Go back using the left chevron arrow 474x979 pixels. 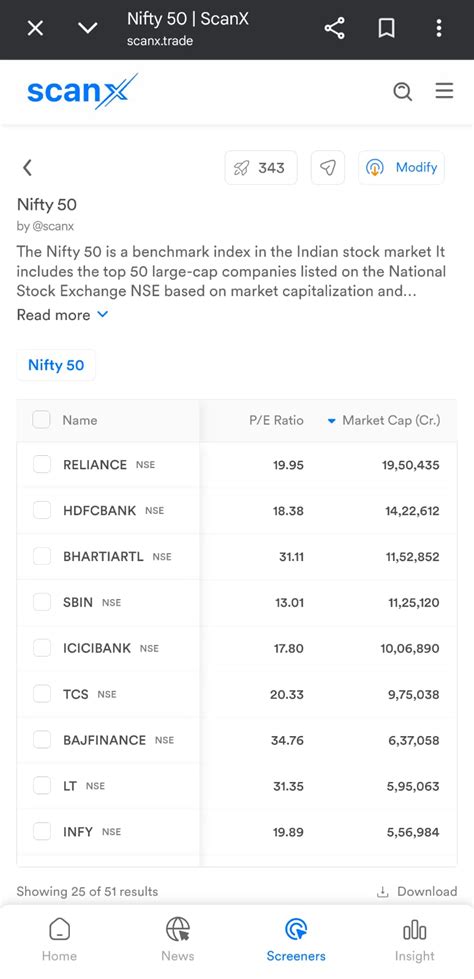[x=27, y=167]
